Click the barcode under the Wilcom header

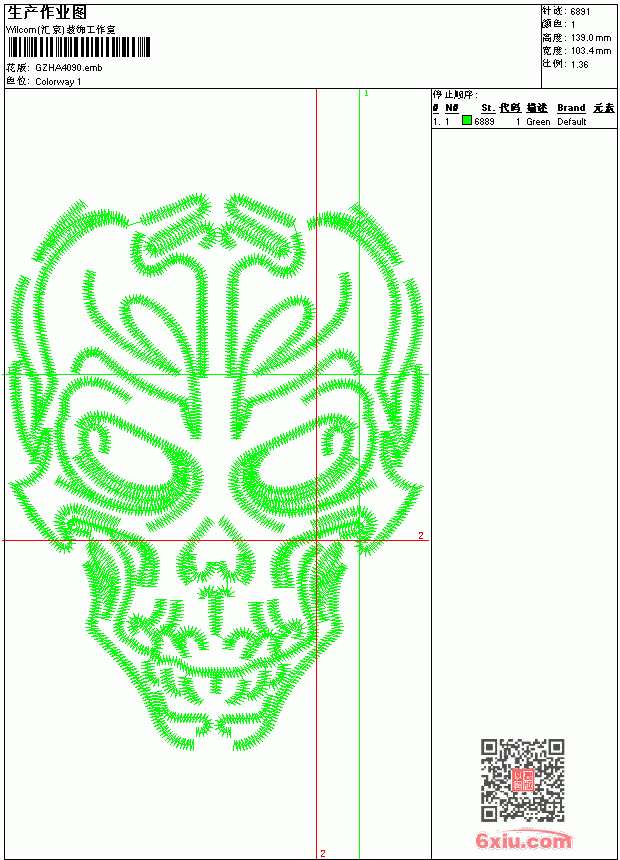click(78, 47)
